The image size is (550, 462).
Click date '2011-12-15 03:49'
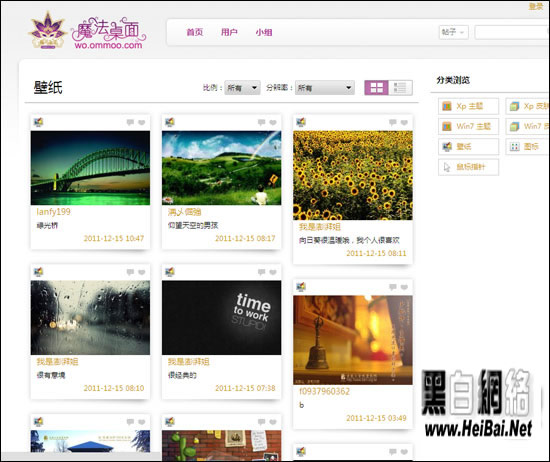point(376,418)
